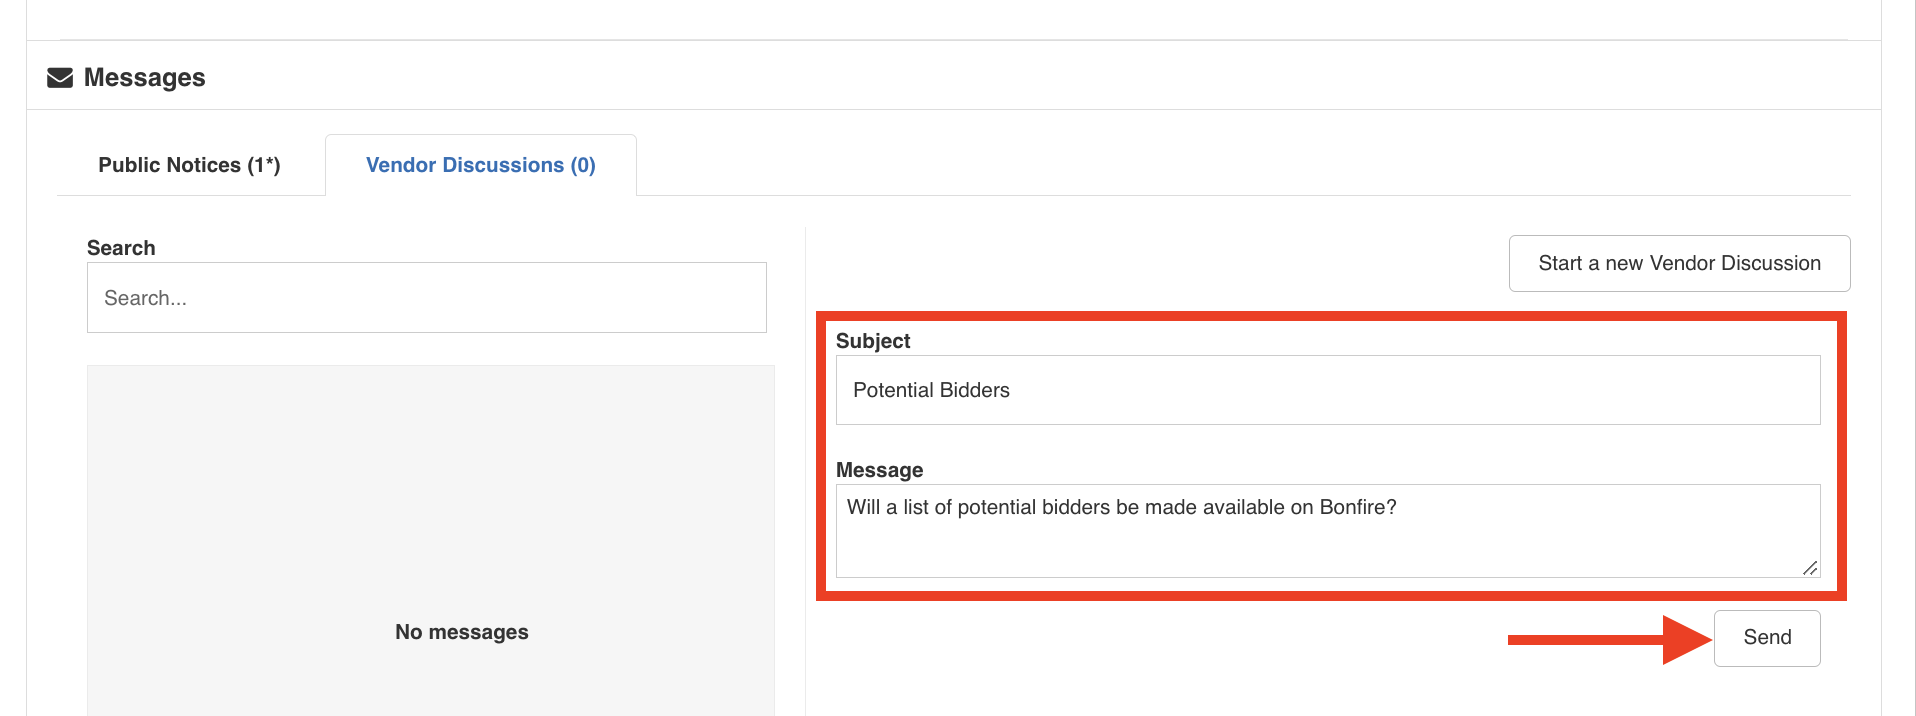The width and height of the screenshot is (1916, 716).
Task: Click the Subject label
Action: point(873,341)
